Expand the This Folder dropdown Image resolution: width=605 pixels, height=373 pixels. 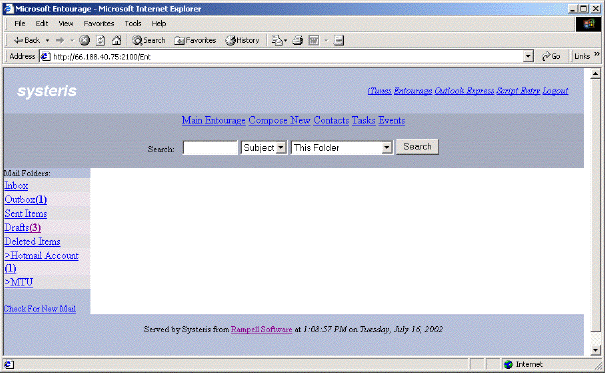(386, 147)
